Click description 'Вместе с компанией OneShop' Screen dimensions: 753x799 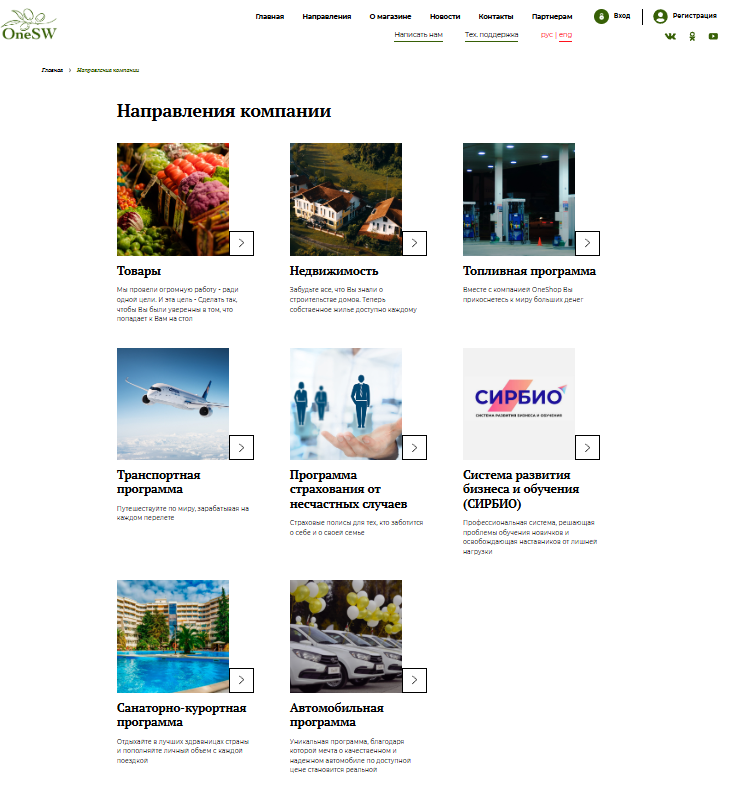click(523, 295)
